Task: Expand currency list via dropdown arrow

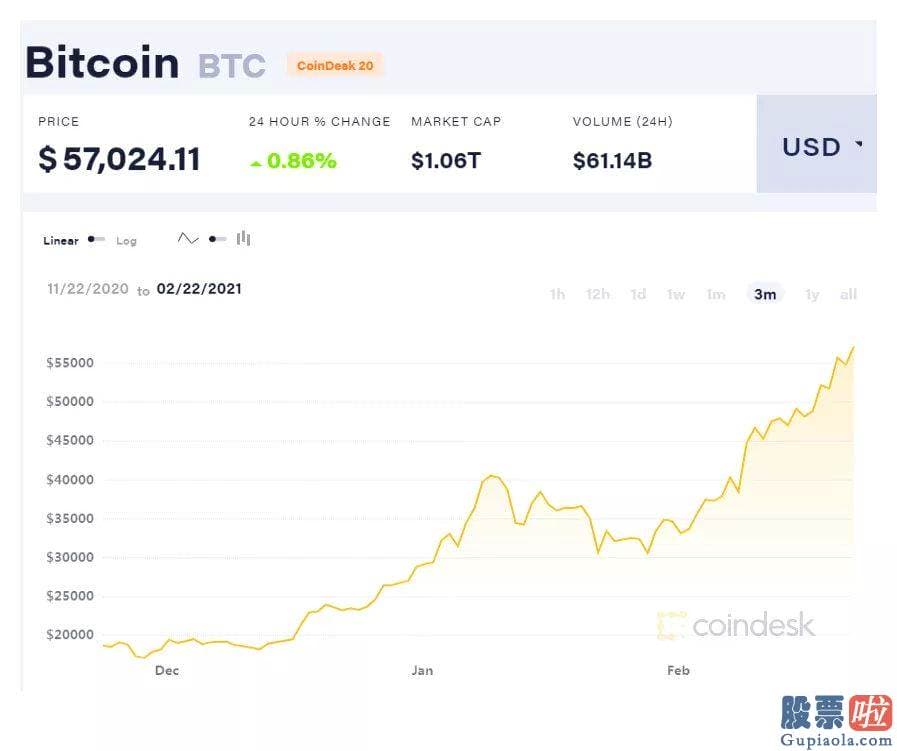Action: coord(859,144)
